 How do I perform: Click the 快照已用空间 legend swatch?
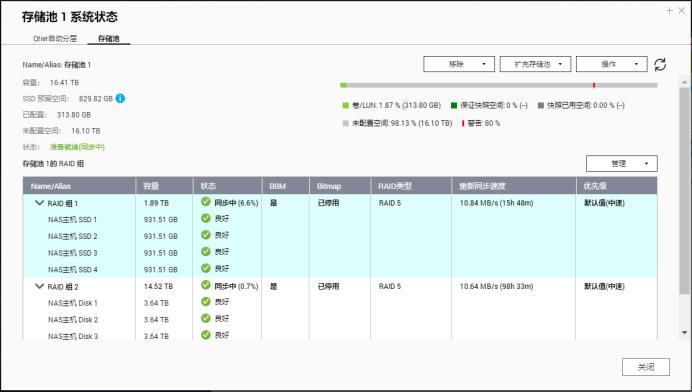coord(541,106)
